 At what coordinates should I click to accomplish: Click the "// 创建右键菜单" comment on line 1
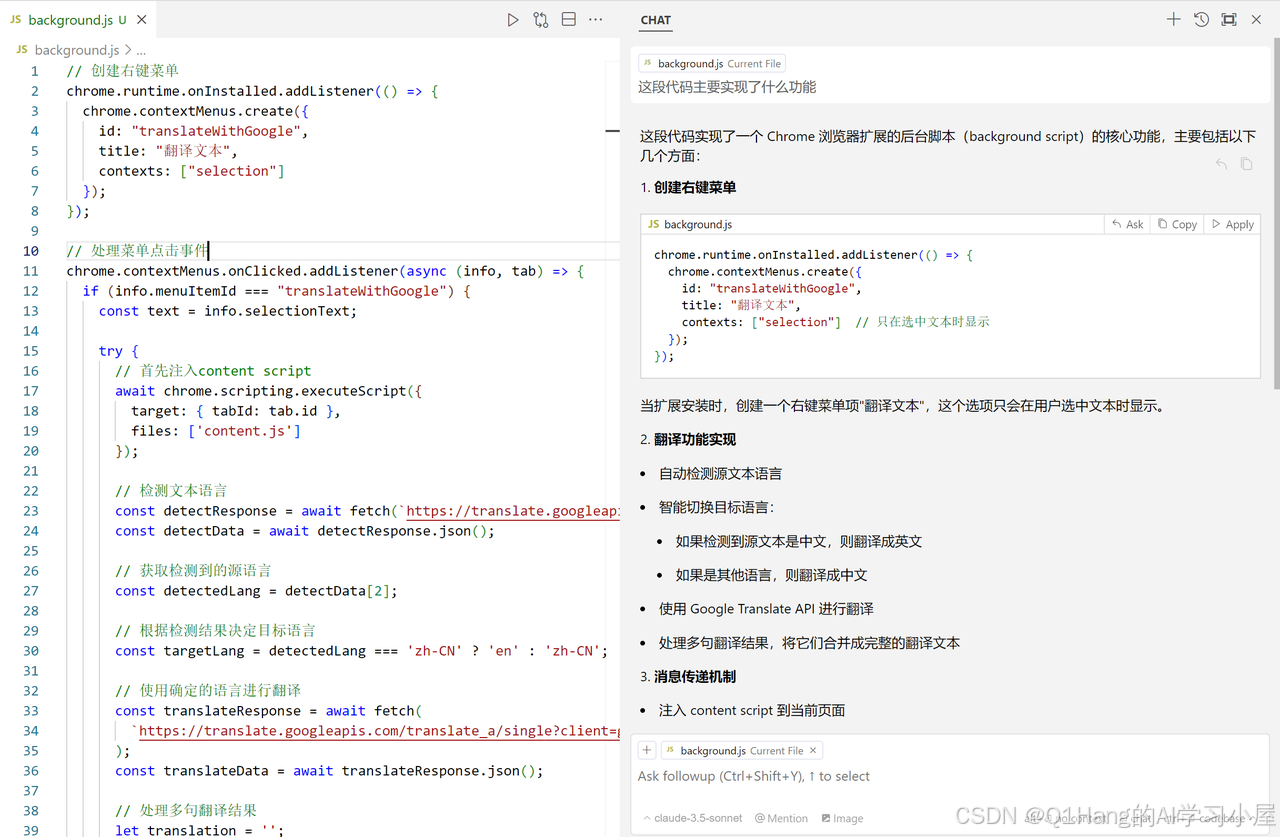pos(123,70)
